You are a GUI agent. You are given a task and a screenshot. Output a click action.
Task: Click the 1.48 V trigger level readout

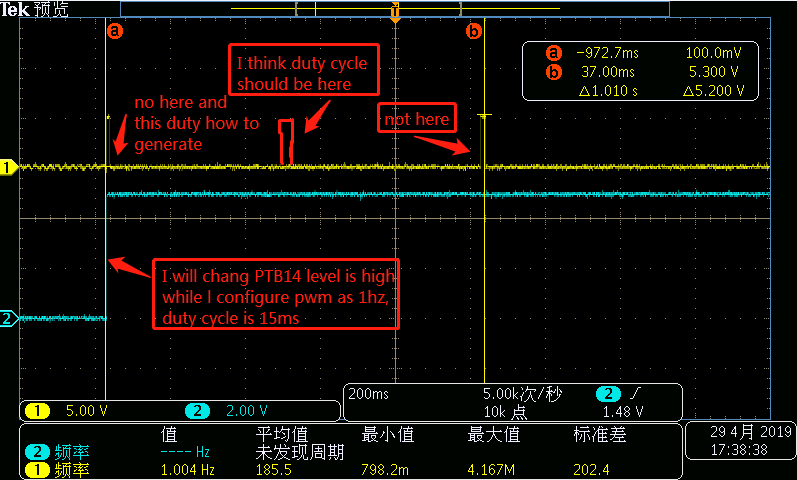click(x=623, y=411)
